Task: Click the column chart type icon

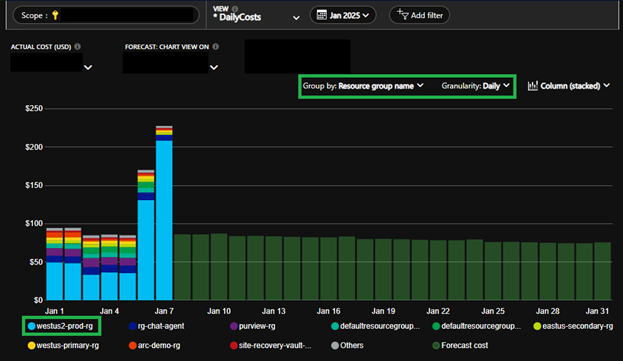Action: click(532, 85)
